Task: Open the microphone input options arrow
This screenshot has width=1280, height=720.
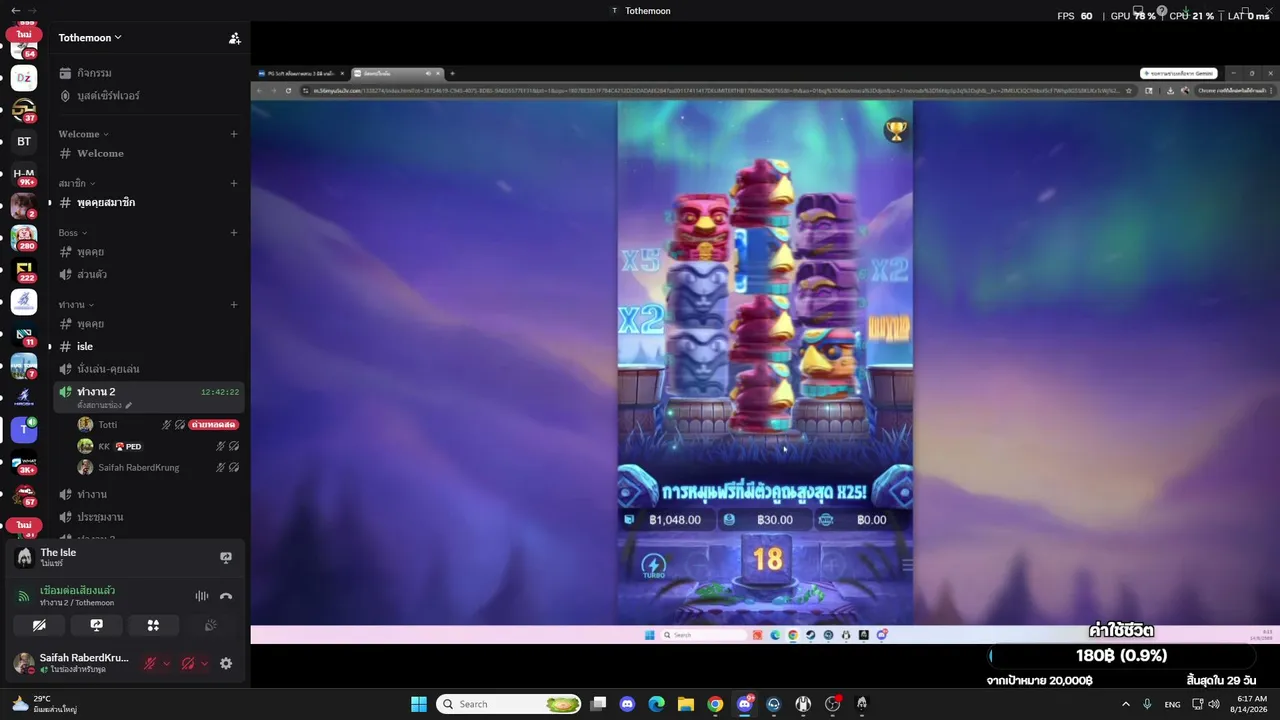Action: 166,663
